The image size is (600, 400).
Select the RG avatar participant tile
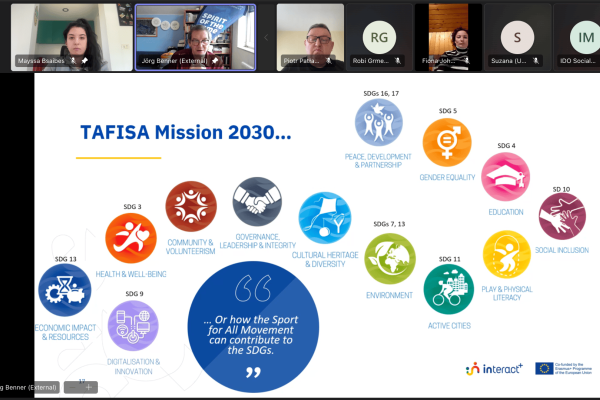tap(380, 37)
